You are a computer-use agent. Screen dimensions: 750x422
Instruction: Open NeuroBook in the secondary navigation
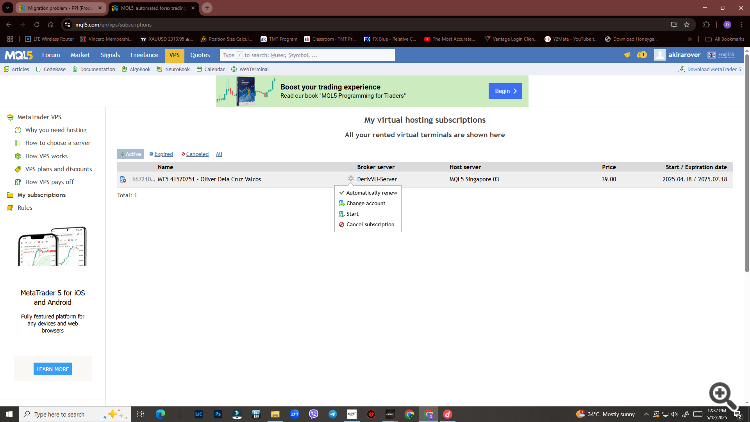tap(173, 69)
